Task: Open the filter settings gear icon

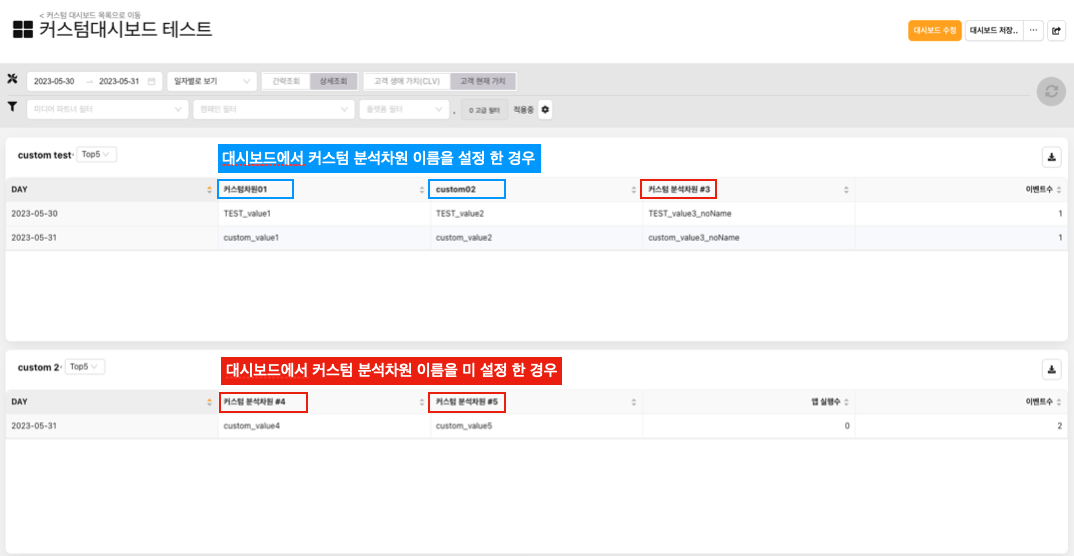Action: [545, 109]
